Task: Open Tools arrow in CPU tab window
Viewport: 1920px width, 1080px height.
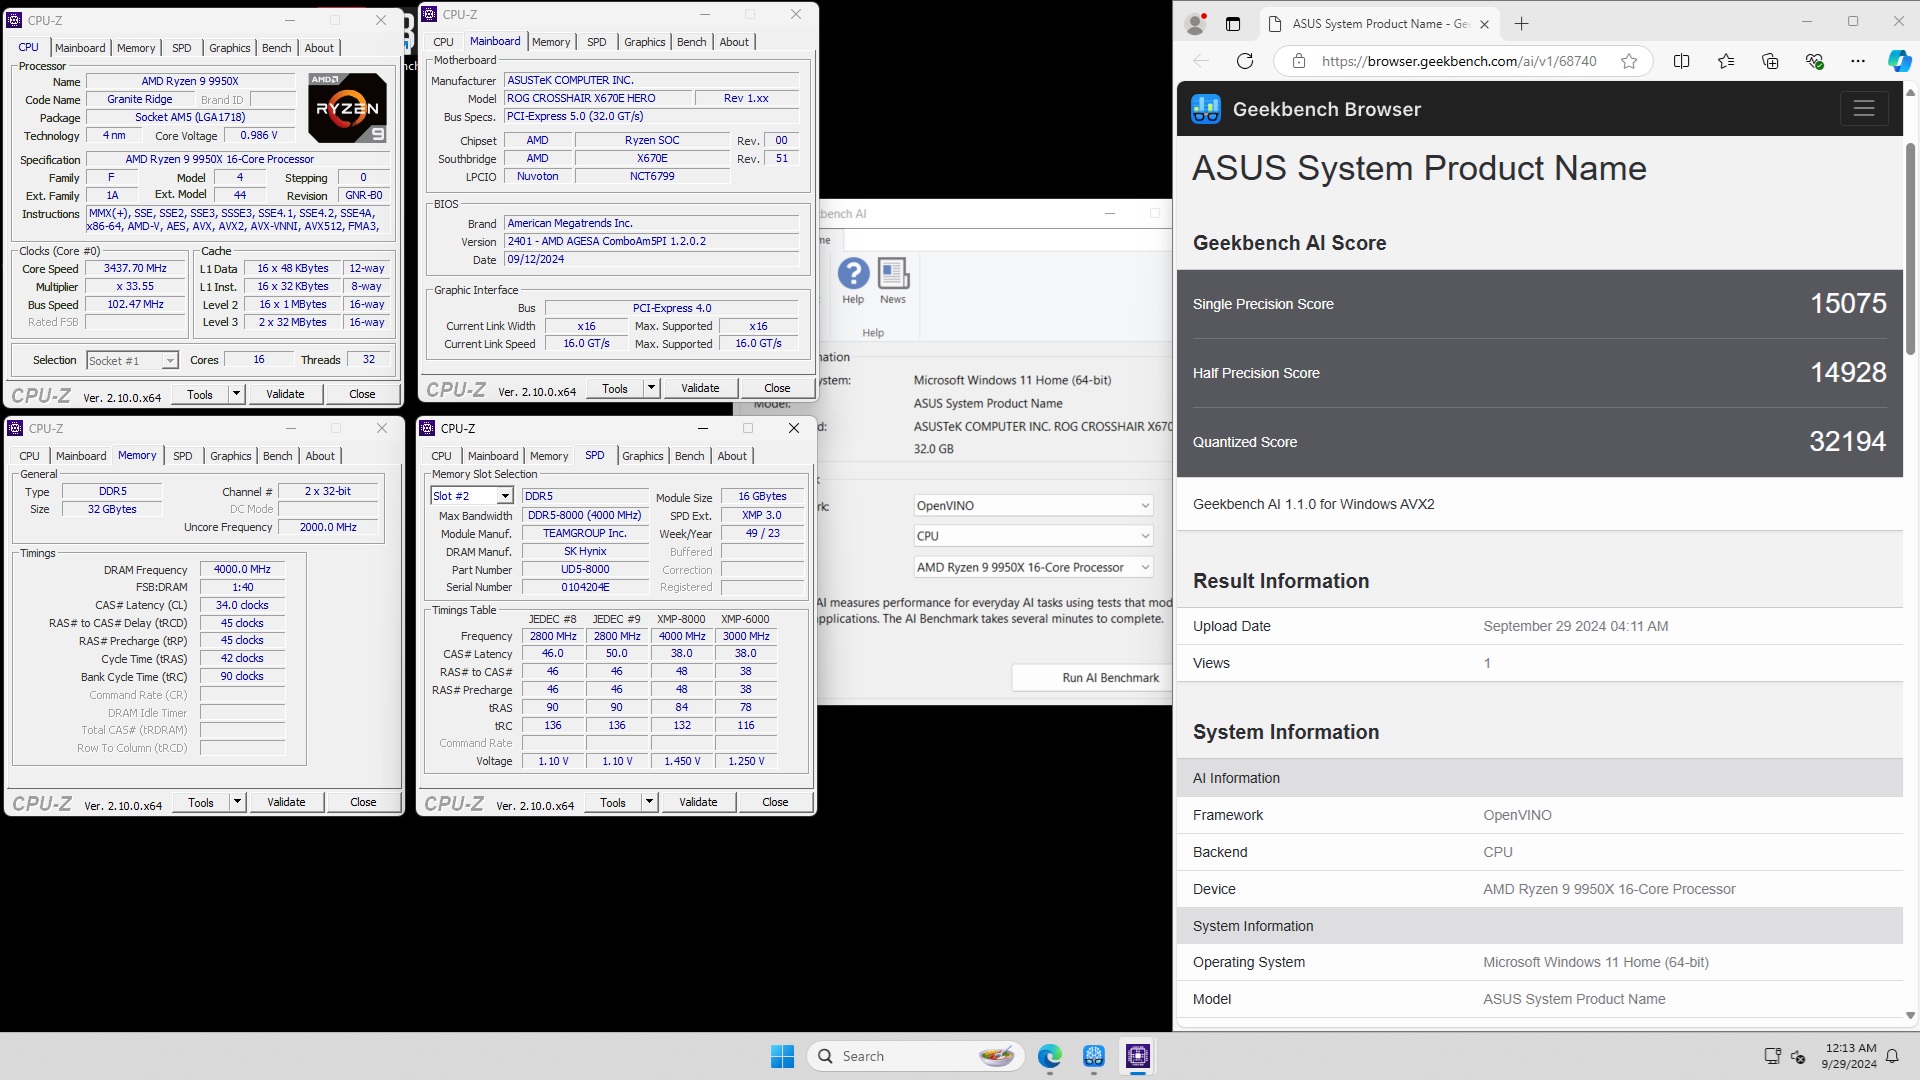Action: click(237, 394)
